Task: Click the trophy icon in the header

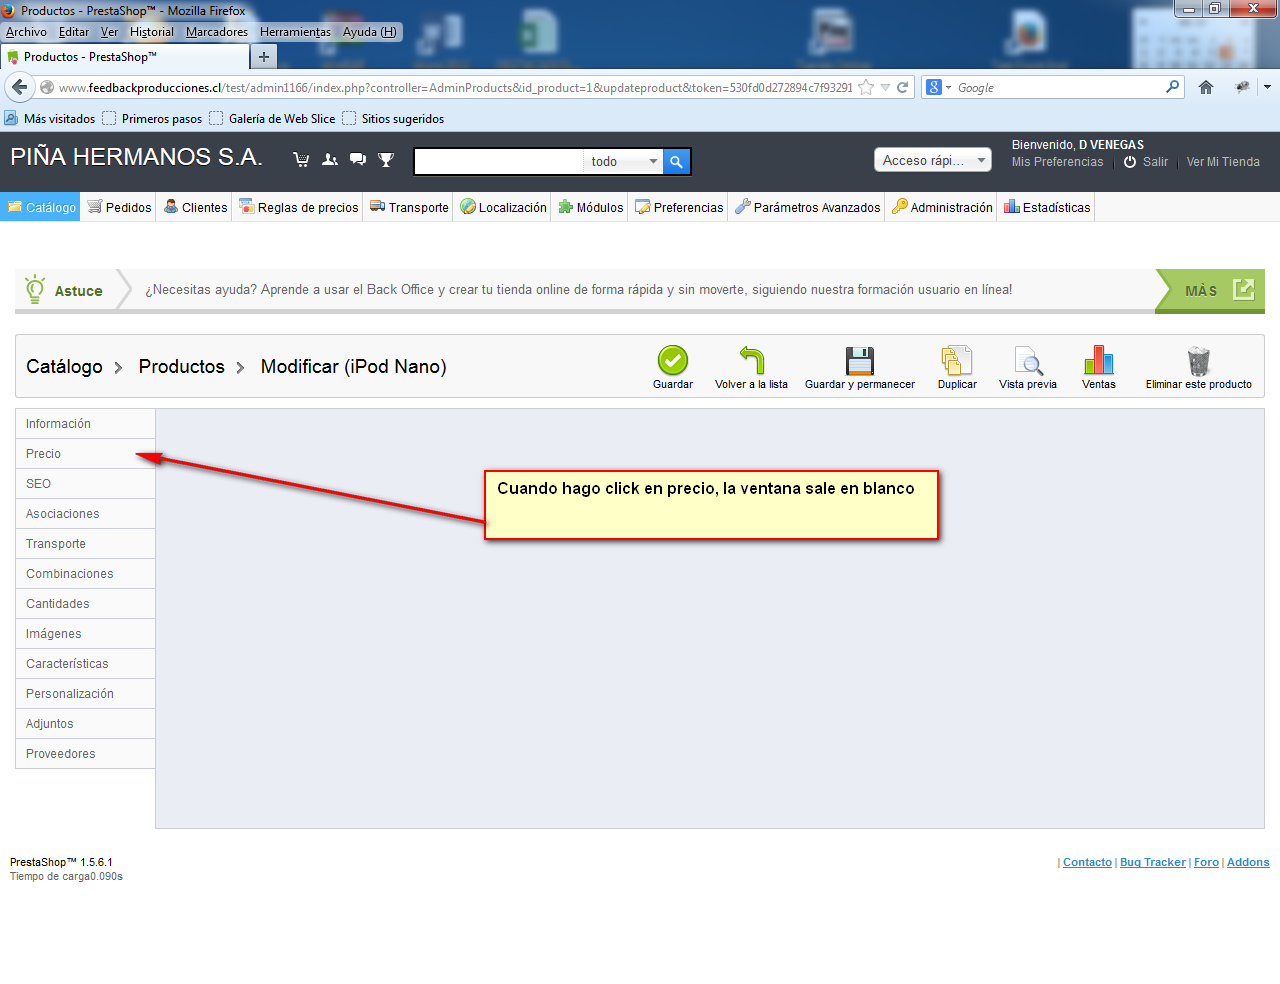Action: click(386, 159)
